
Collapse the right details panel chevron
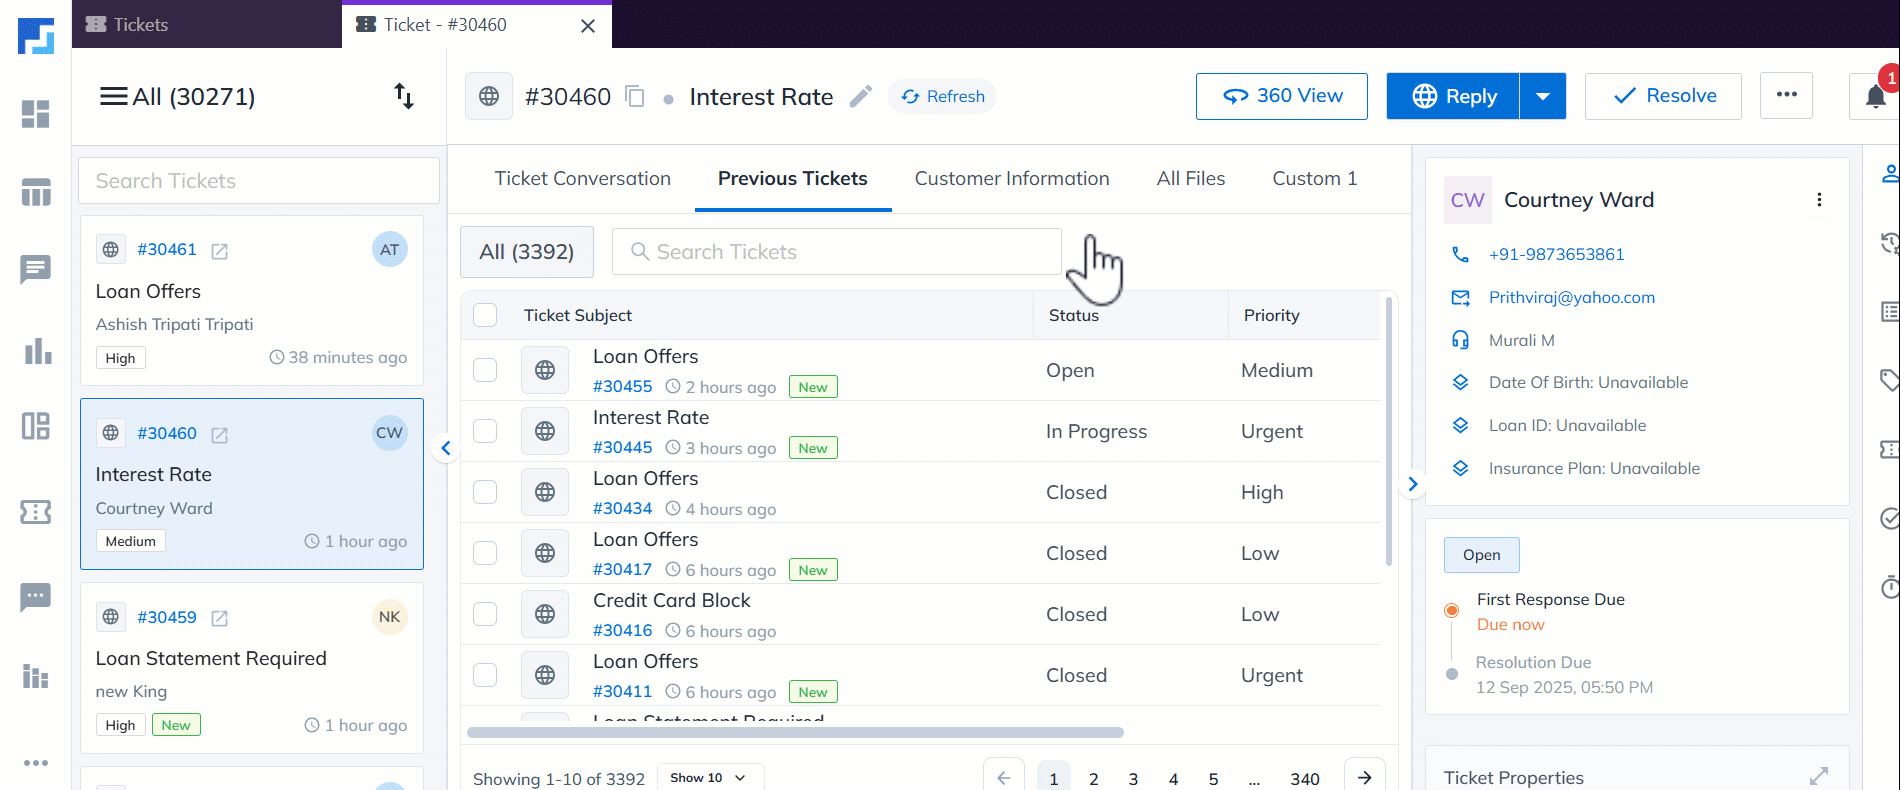[1412, 484]
